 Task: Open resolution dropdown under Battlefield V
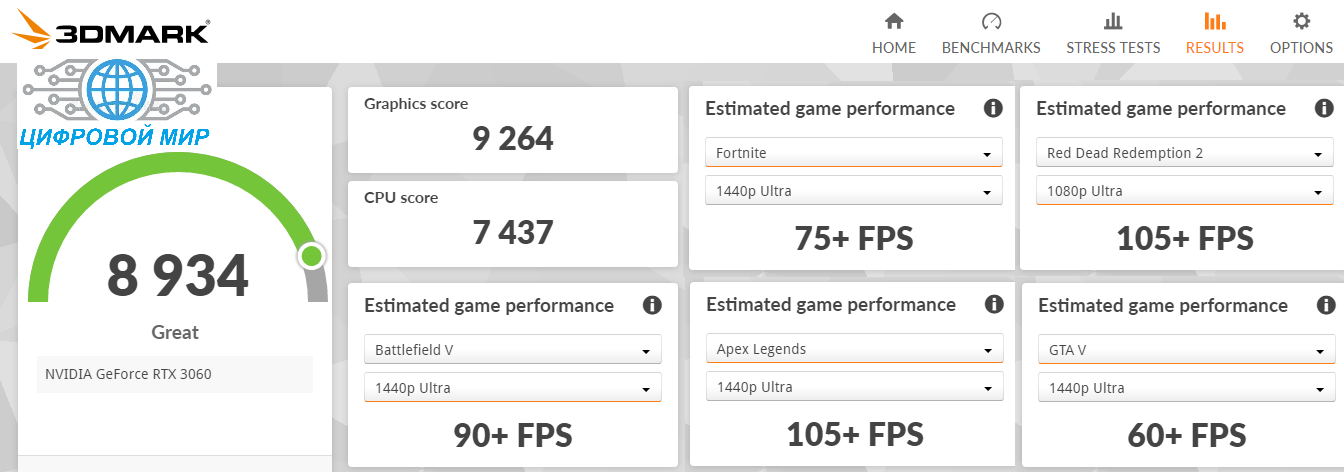[x=513, y=388]
